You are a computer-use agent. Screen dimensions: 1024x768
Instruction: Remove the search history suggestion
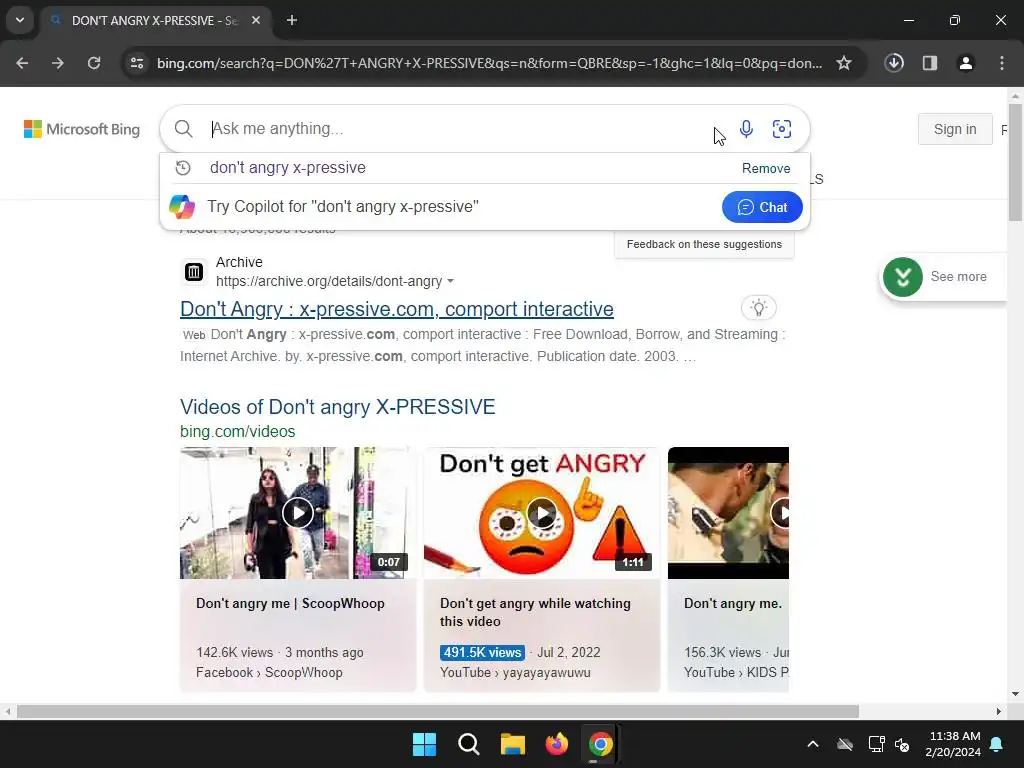pyautogui.click(x=766, y=168)
